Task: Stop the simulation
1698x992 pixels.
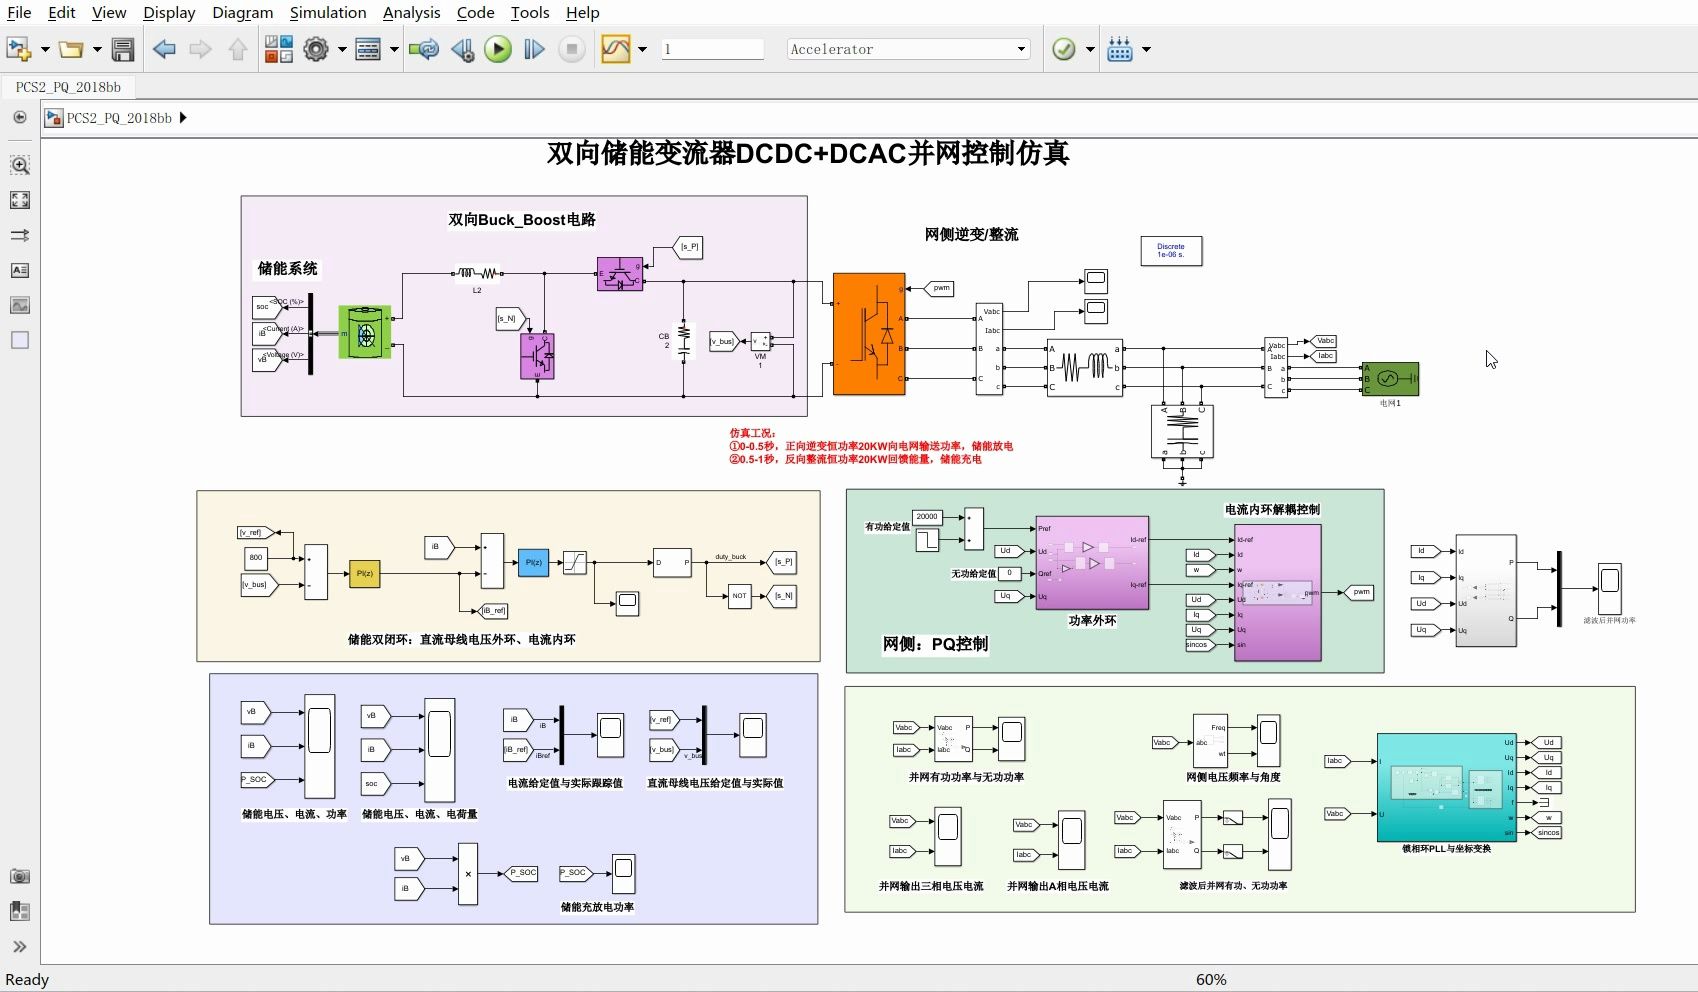Action: (571, 48)
